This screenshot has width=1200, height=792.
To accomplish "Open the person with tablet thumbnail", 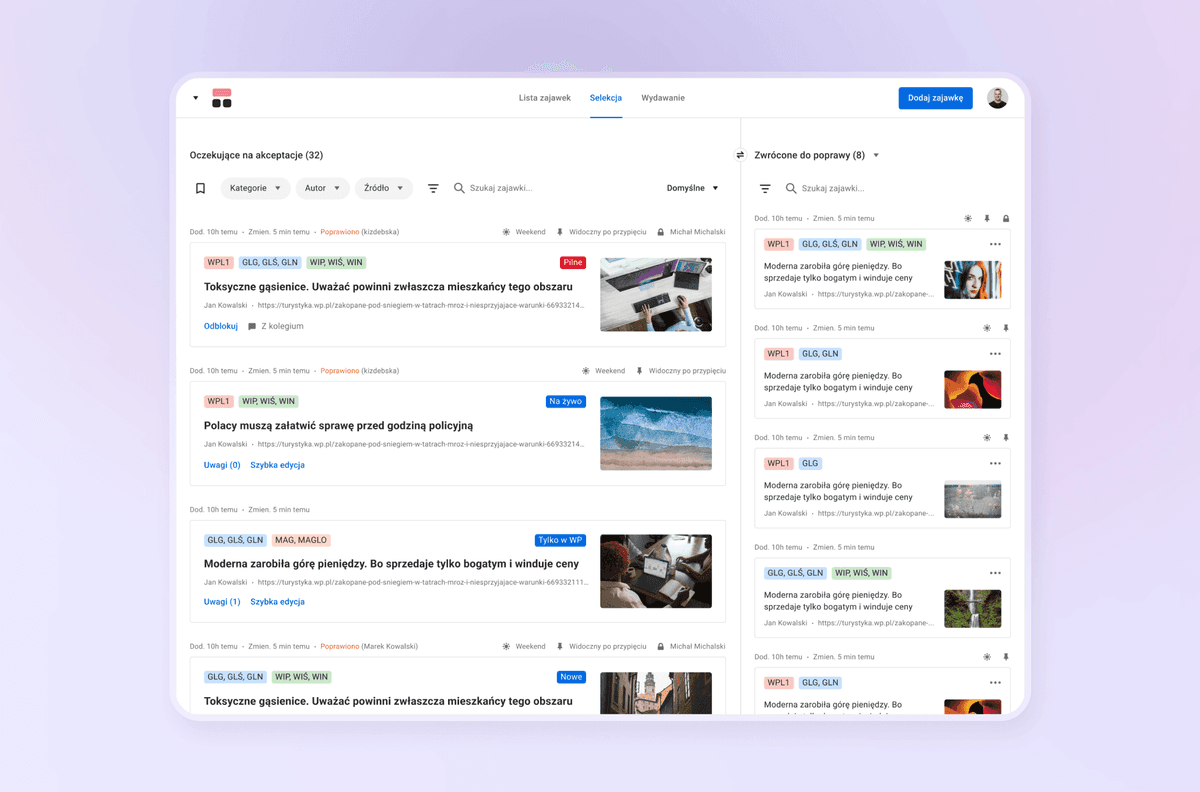I will tap(656, 571).
